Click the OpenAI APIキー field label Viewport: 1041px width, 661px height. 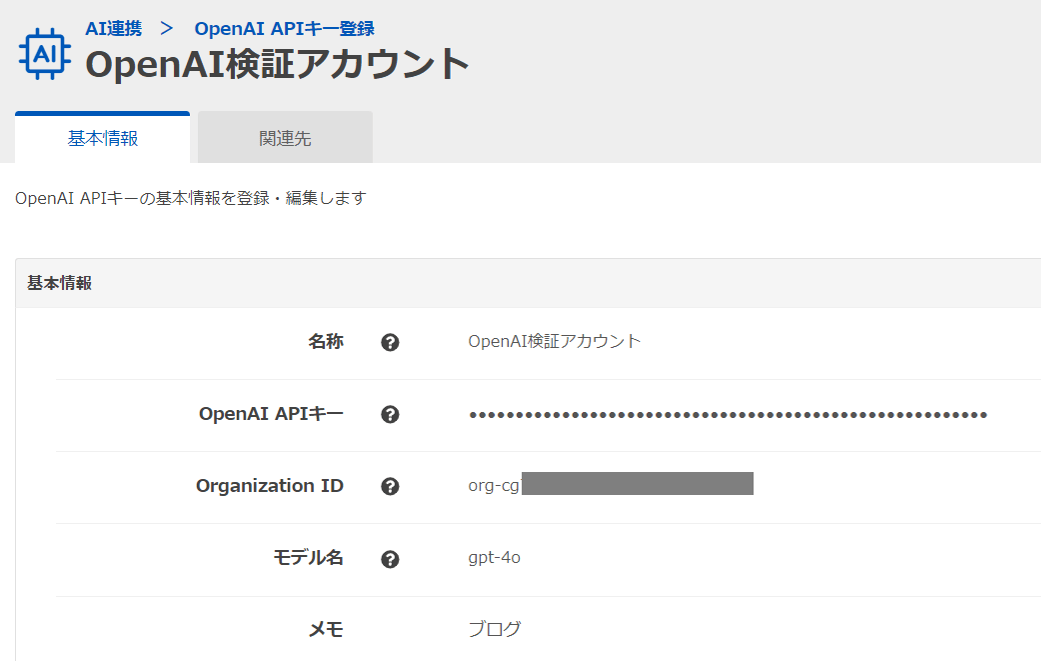[x=271, y=413]
